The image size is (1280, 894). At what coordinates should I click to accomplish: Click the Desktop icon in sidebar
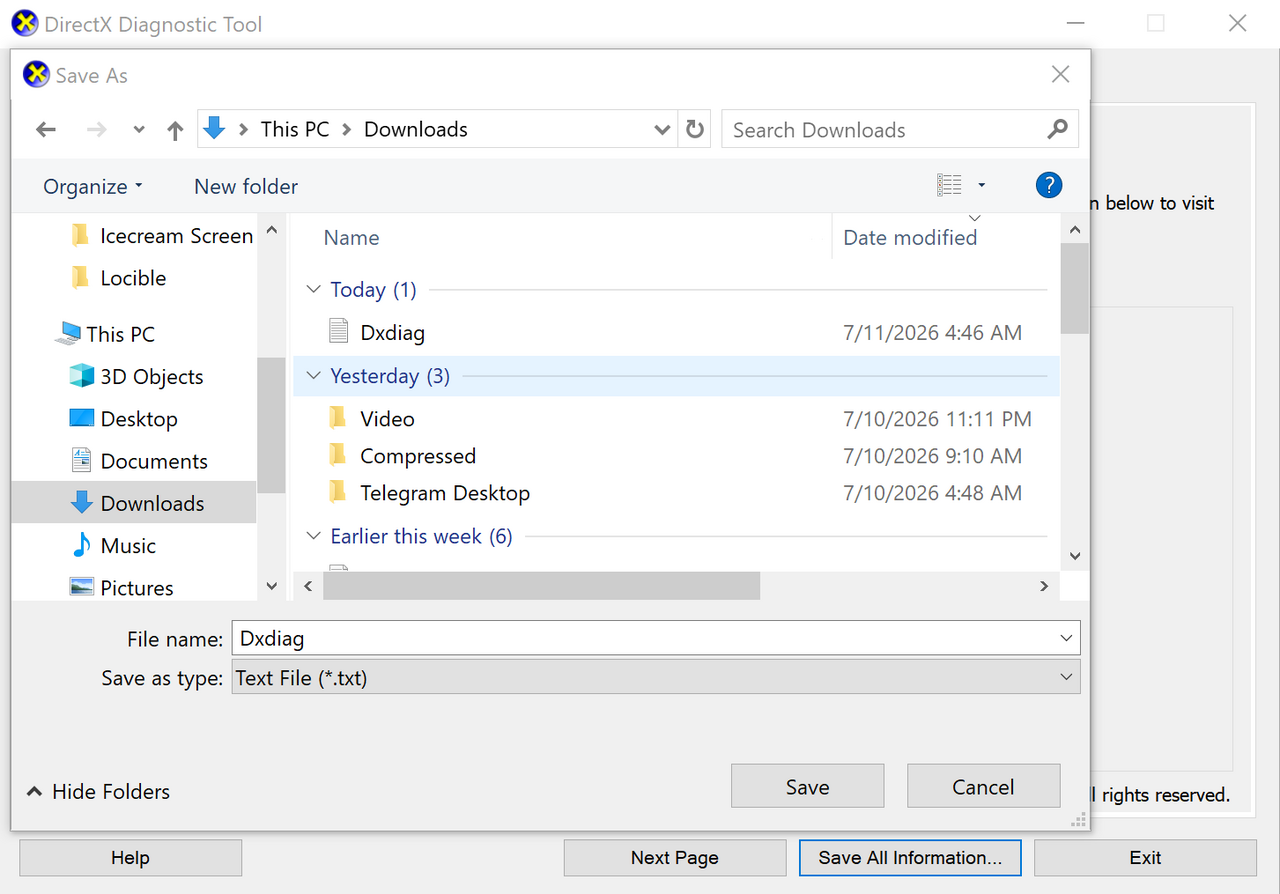tap(81, 418)
